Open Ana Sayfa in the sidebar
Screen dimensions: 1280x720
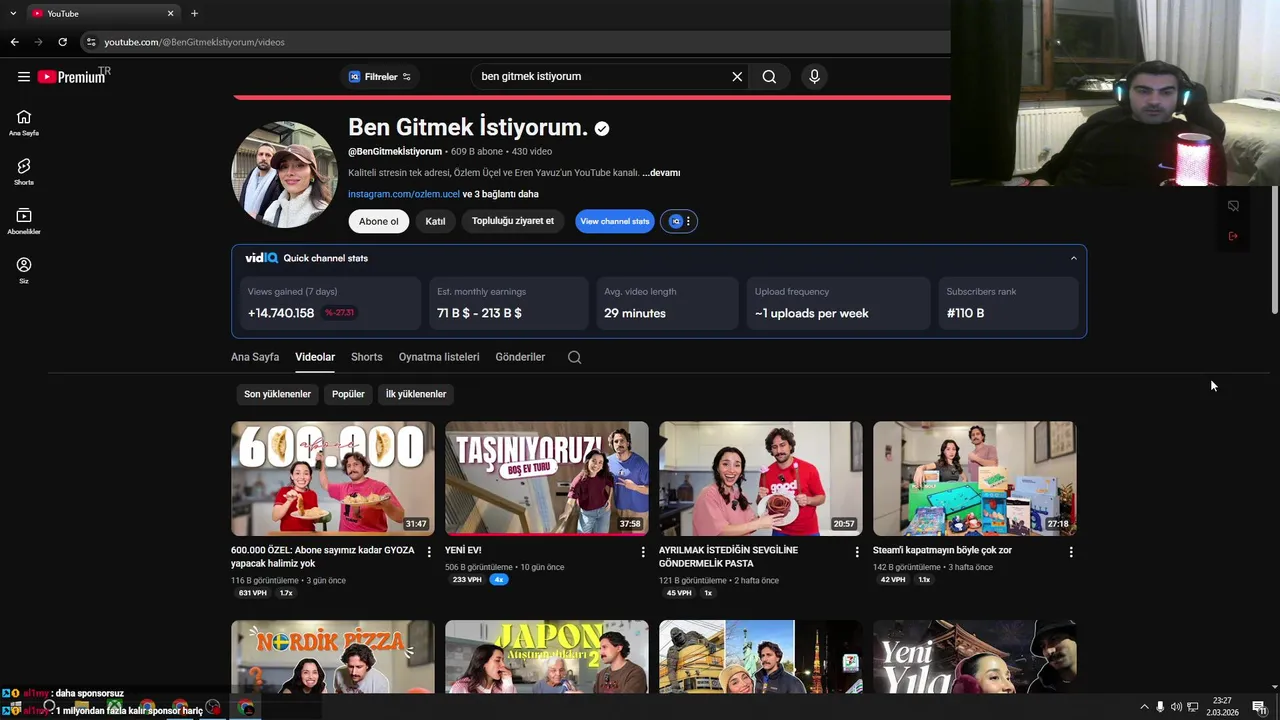(x=24, y=122)
